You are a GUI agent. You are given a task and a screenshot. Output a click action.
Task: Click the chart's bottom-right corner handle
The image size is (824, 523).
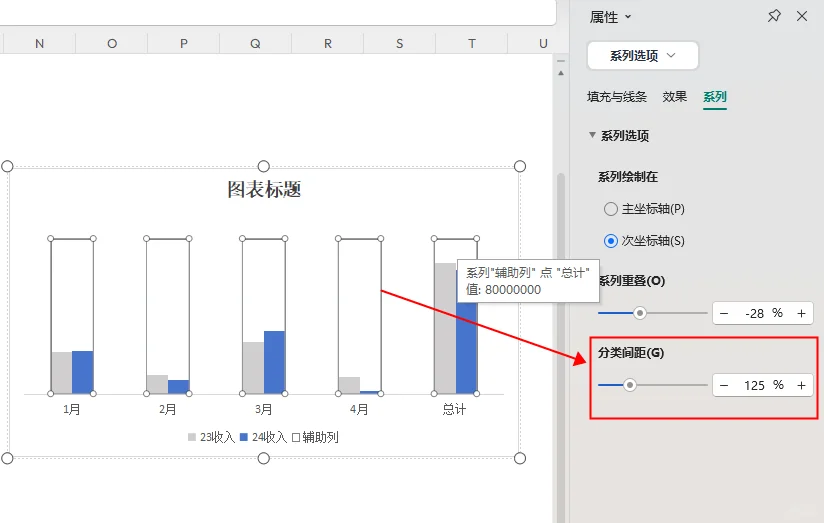520,458
